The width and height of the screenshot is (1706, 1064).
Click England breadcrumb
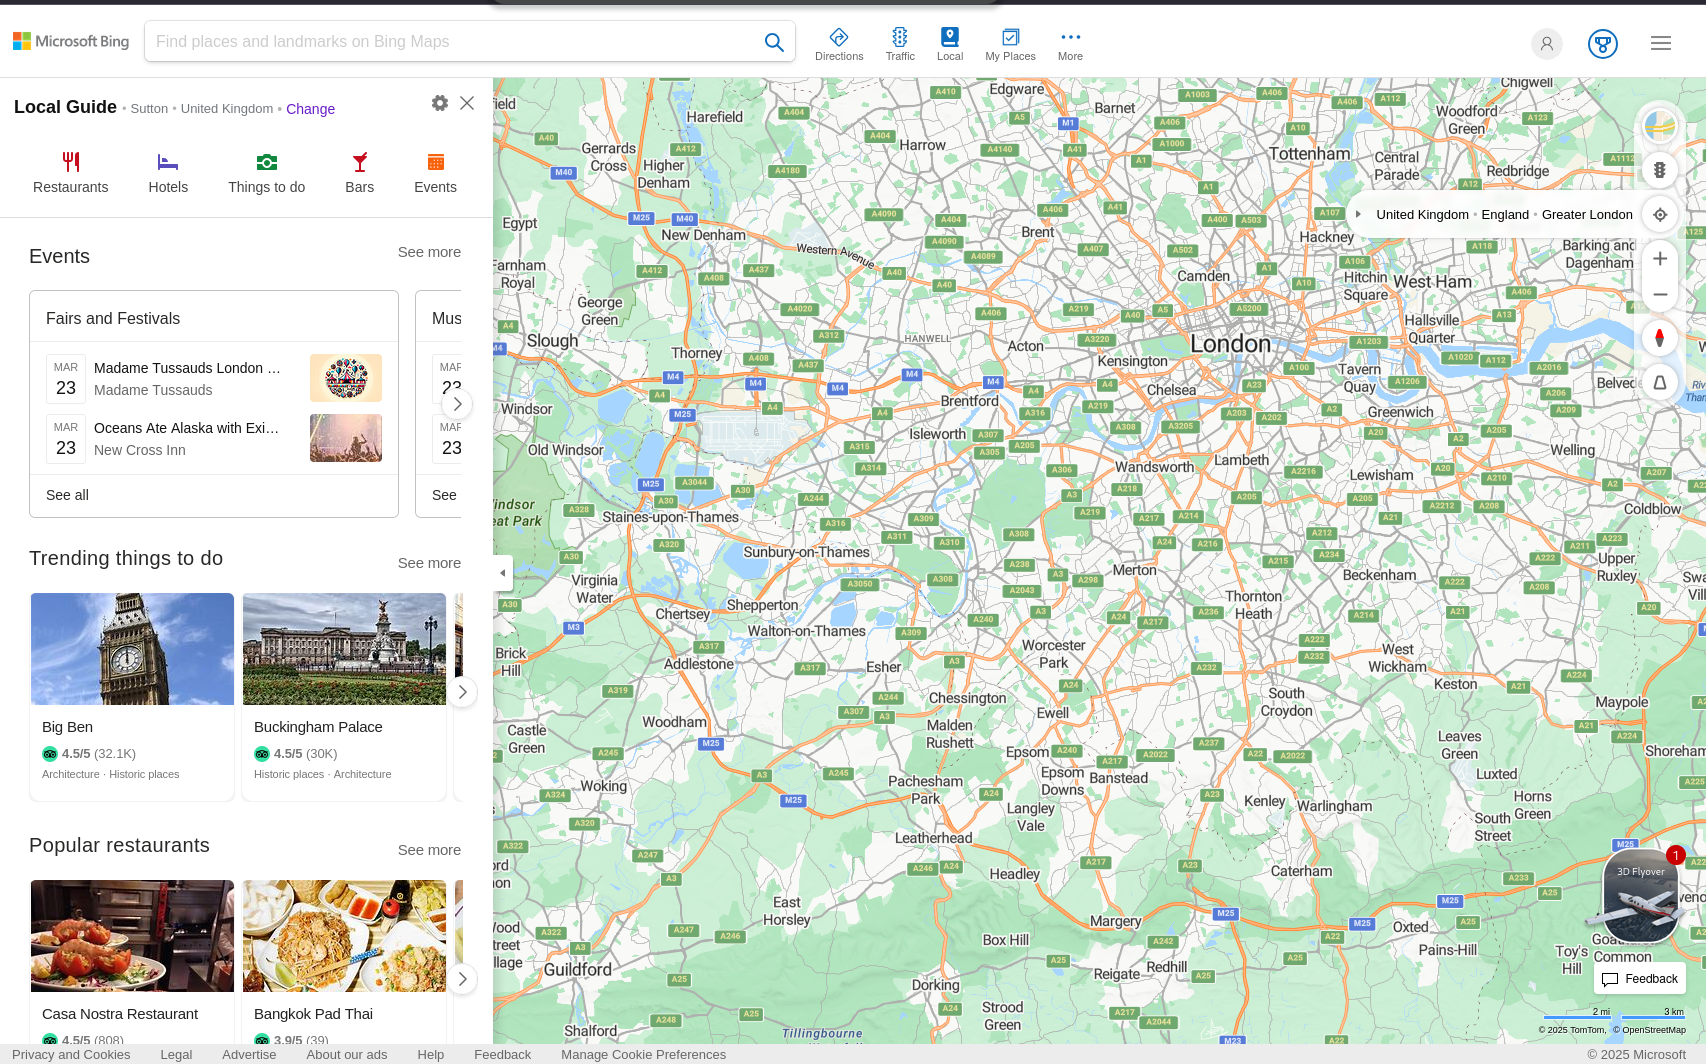point(1505,214)
